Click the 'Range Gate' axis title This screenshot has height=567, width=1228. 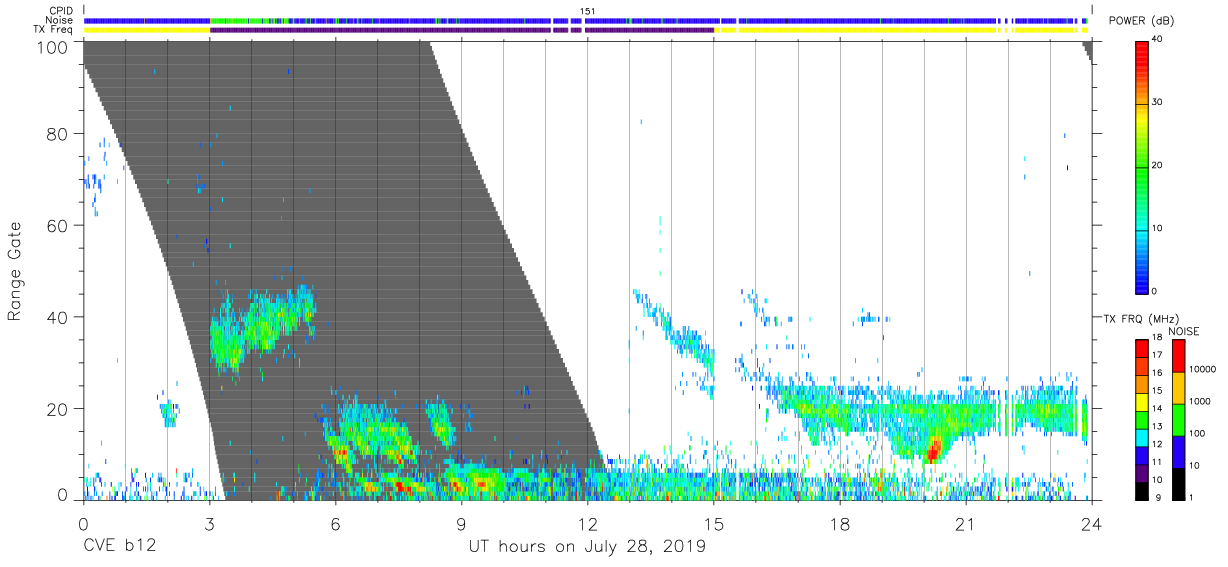point(16,271)
